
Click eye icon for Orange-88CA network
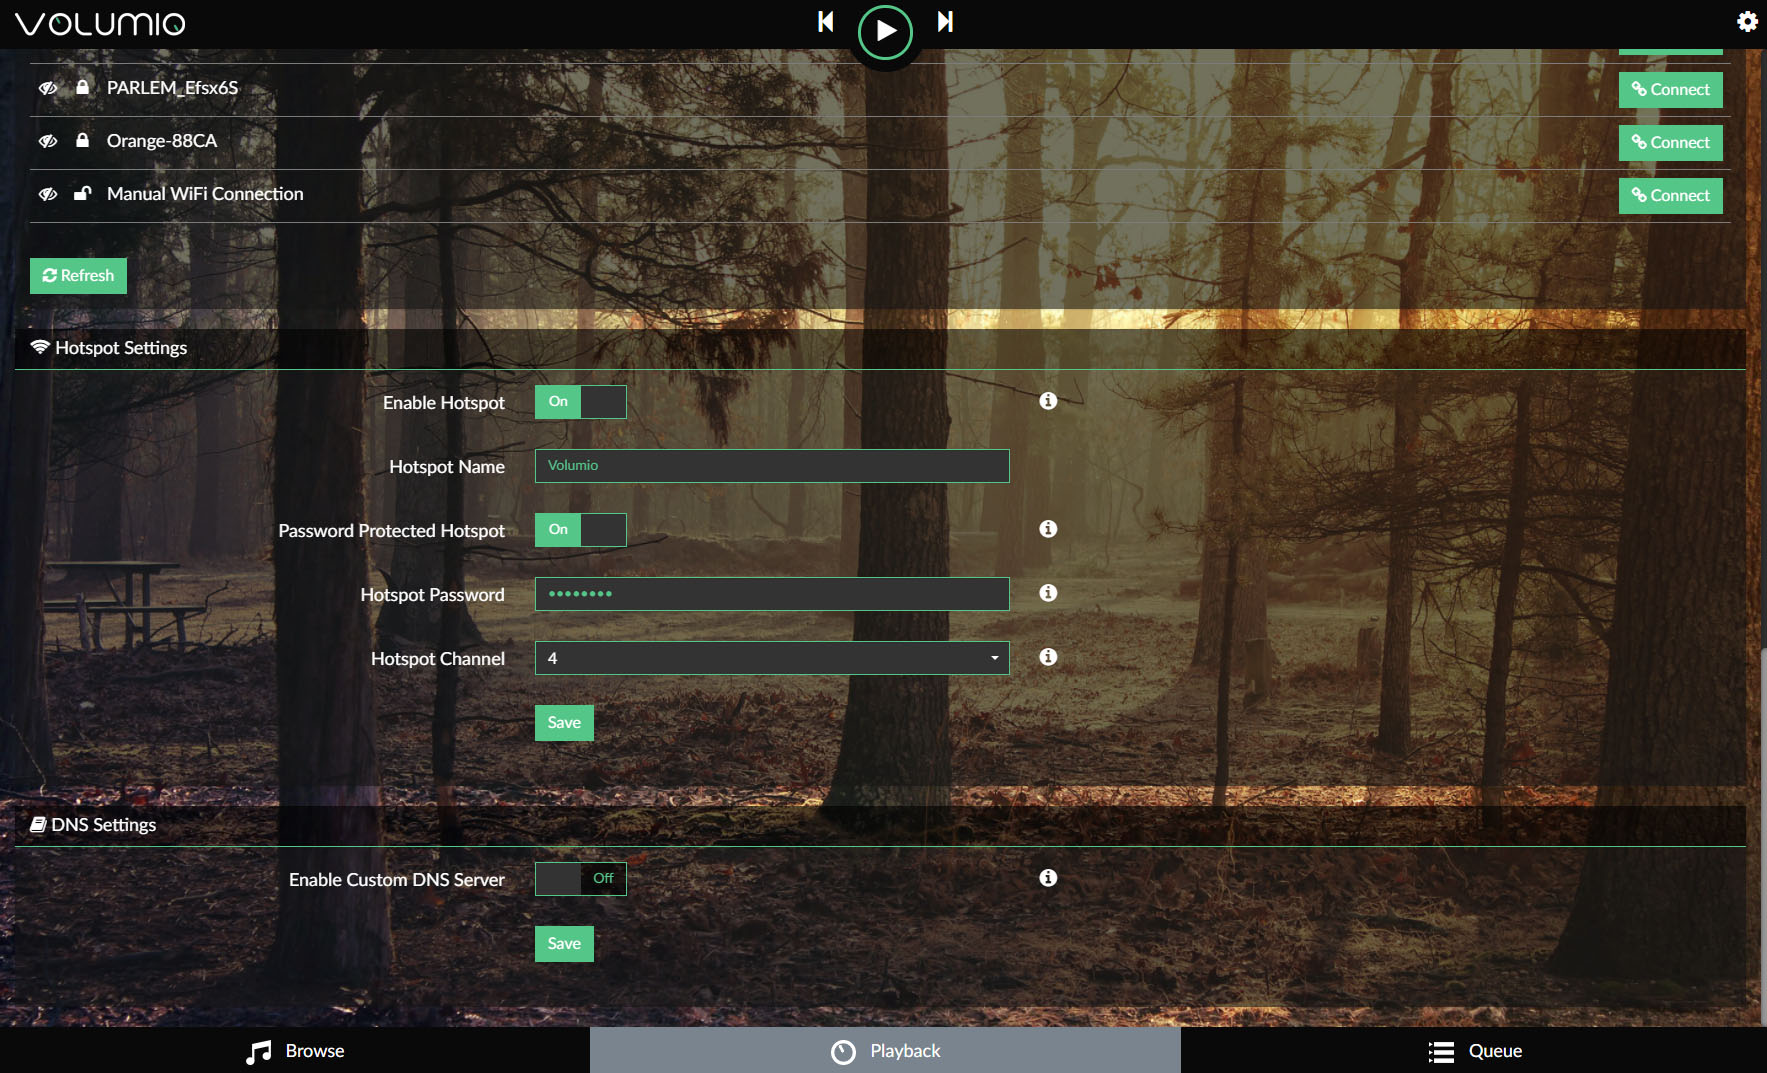48,141
